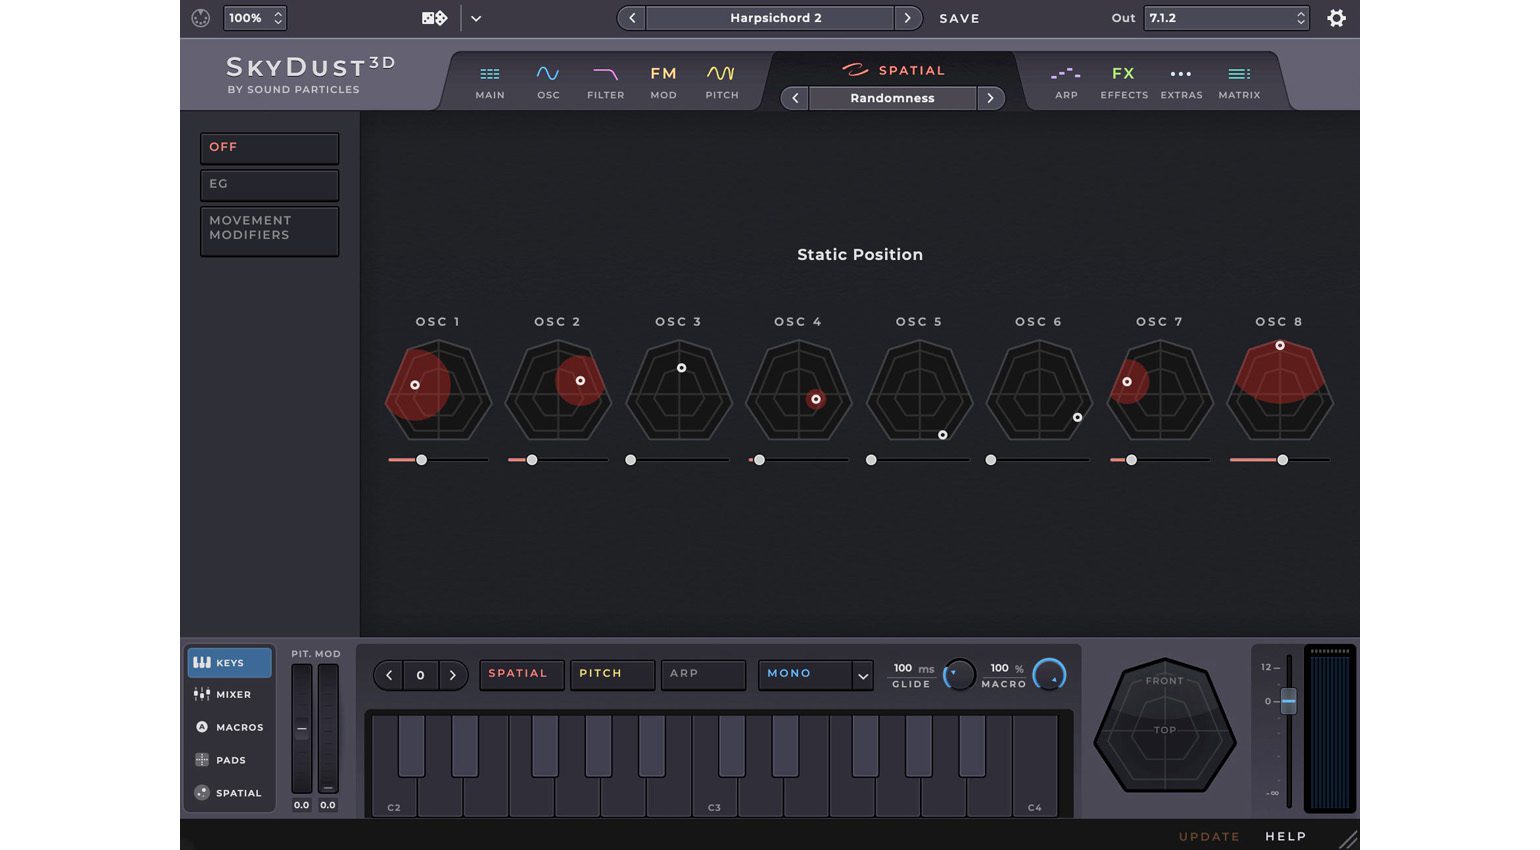The width and height of the screenshot is (1540, 850).
Task: Click the SAVE preset button
Action: (959, 18)
